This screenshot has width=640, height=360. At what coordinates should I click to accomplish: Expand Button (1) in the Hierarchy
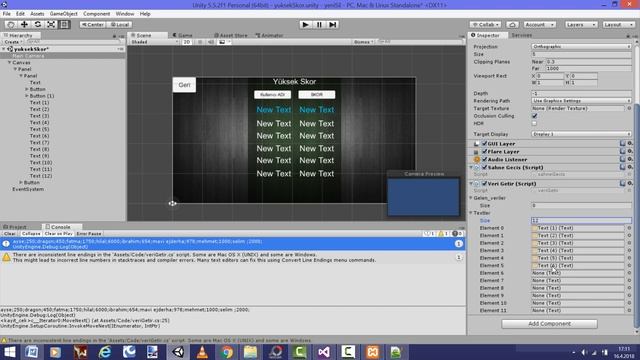tap(27, 96)
